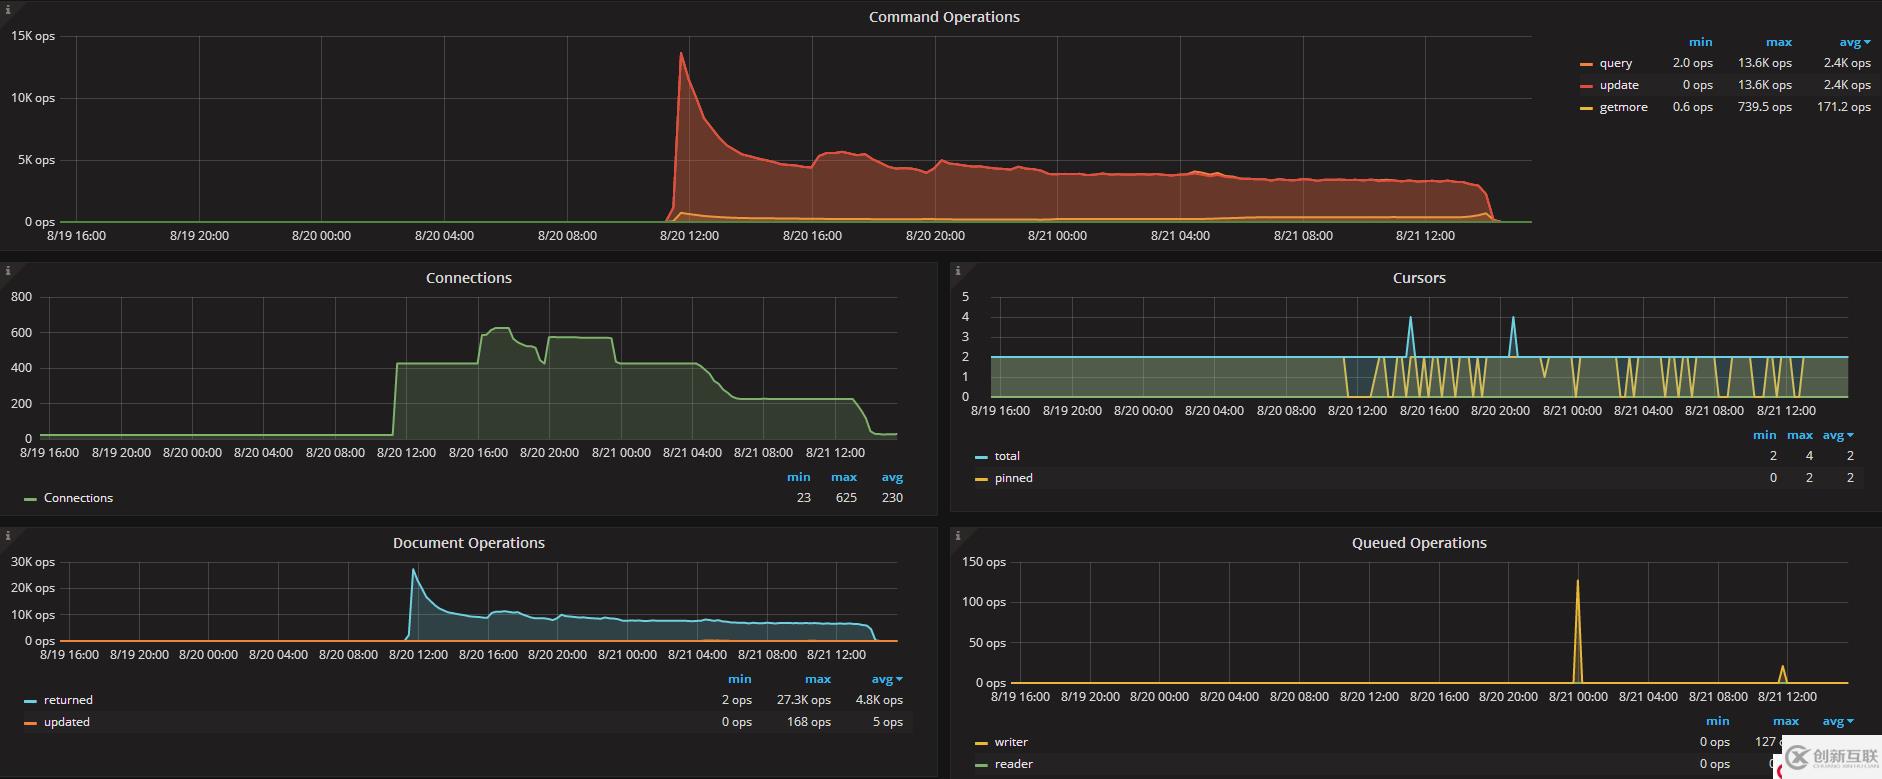Toggle the query series in legend
The width and height of the screenshot is (1882, 779).
tap(1615, 63)
